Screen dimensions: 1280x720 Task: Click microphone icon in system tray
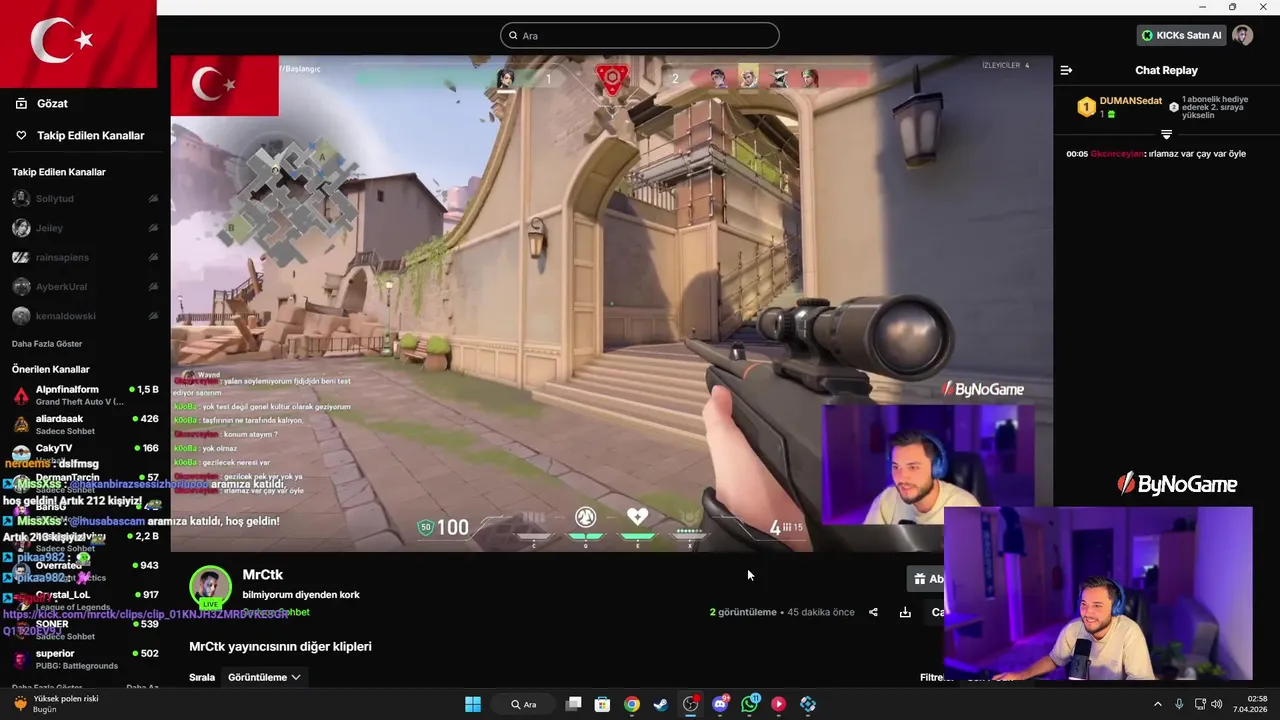click(1180, 704)
